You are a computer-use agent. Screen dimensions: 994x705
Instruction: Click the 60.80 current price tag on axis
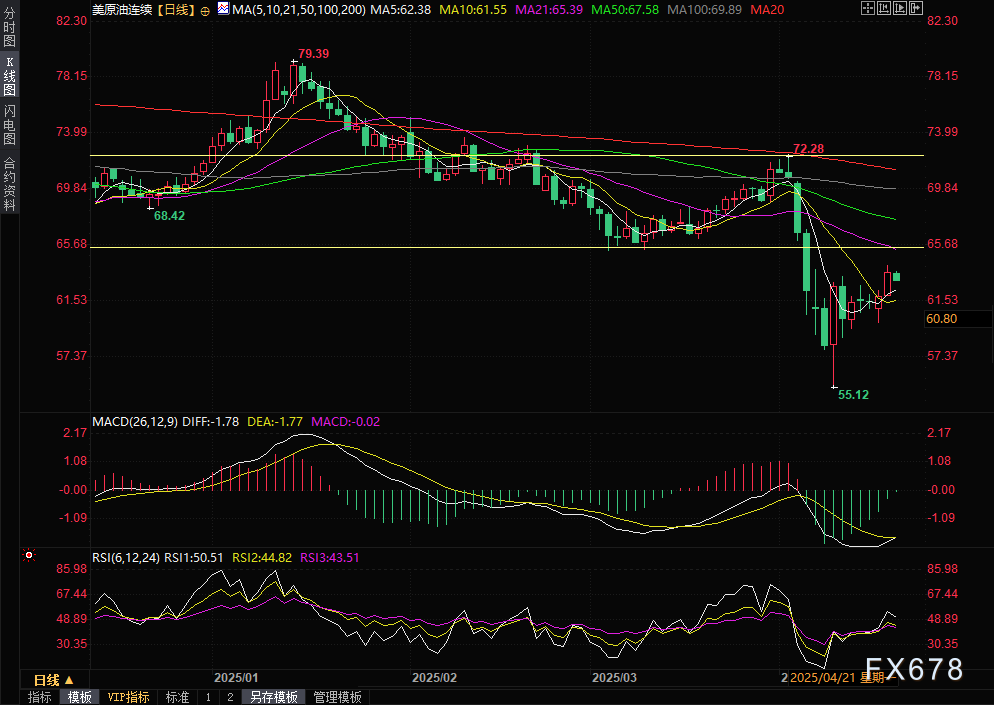click(x=942, y=319)
